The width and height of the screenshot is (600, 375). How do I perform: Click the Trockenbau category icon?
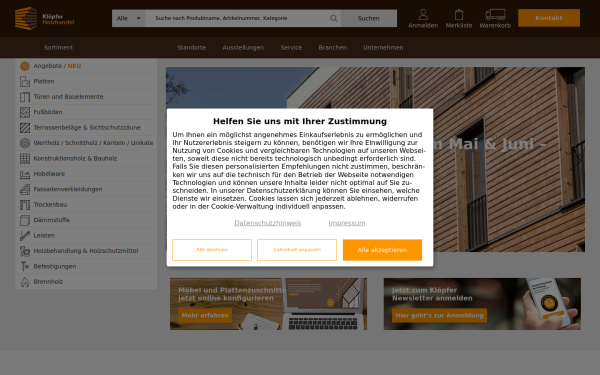[25, 205]
